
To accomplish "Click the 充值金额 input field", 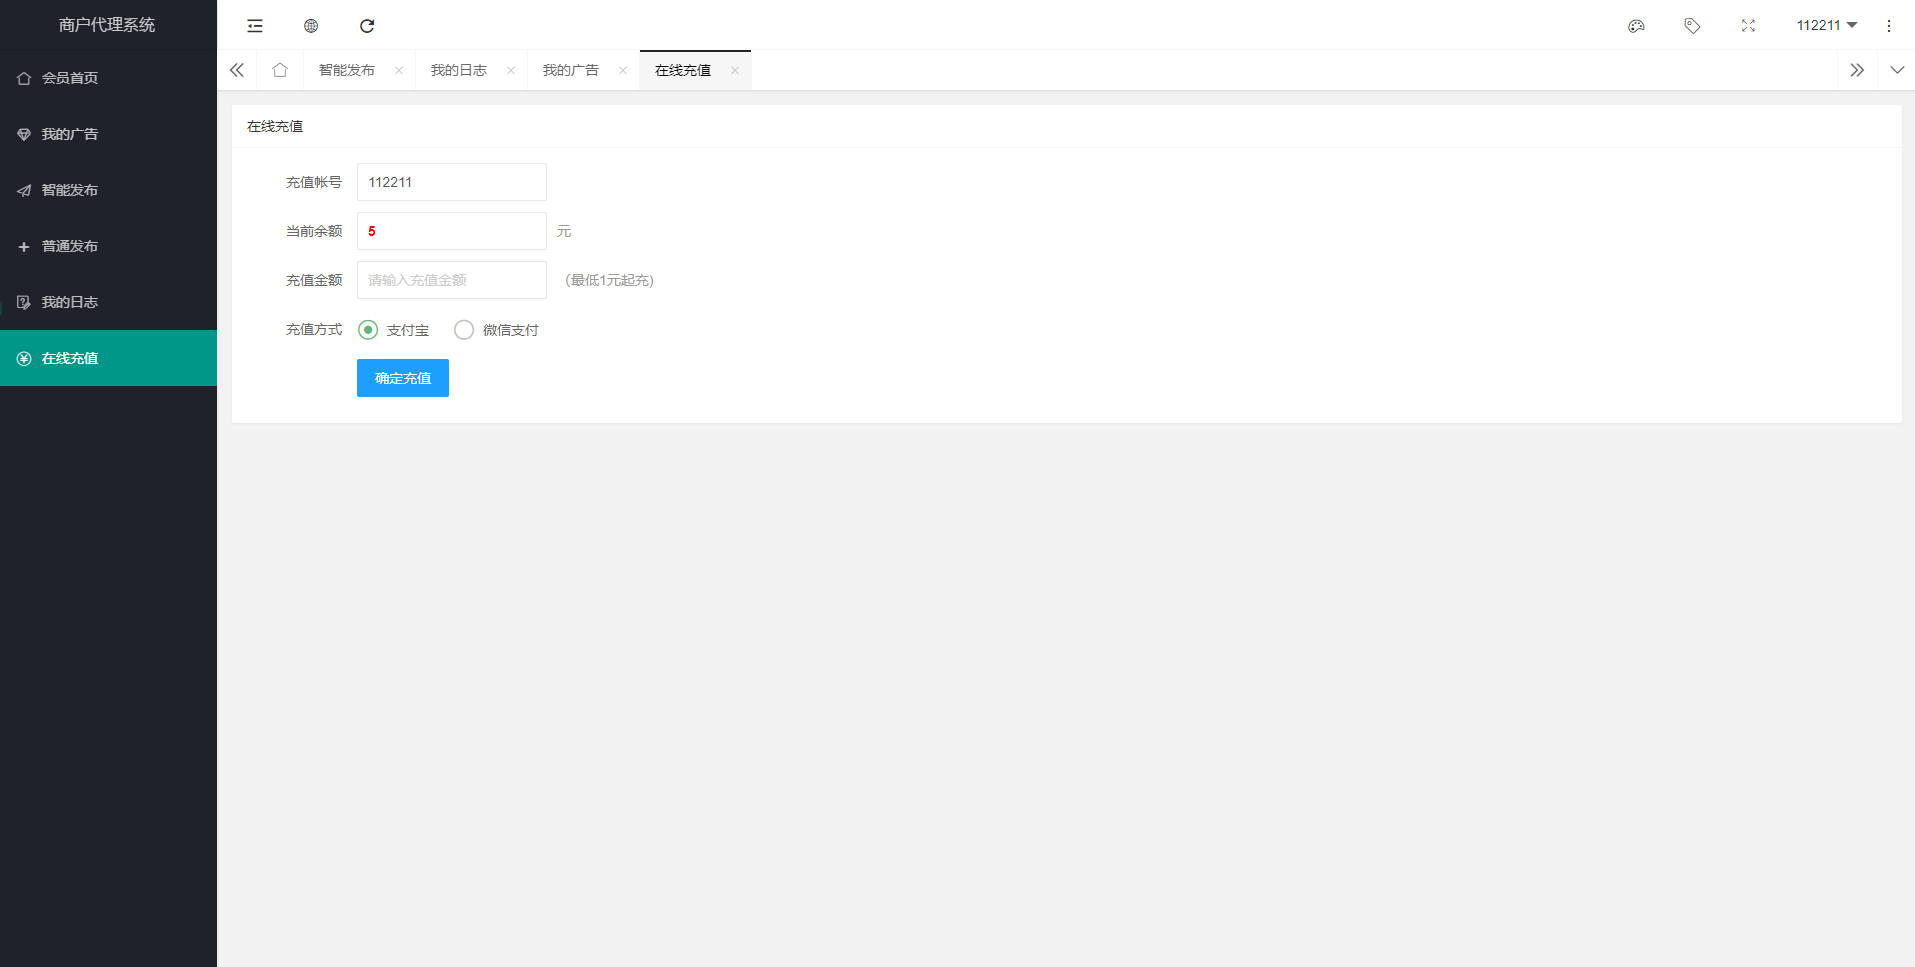I will click(451, 280).
